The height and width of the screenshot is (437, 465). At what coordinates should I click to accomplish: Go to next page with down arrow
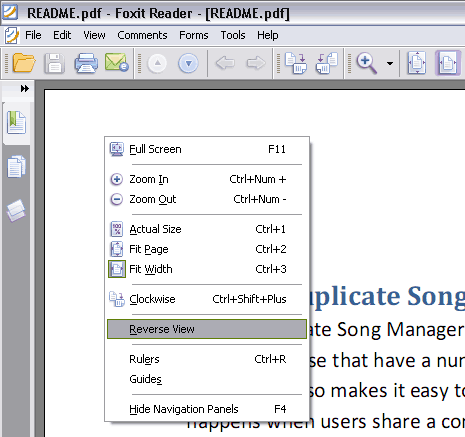tap(188, 63)
